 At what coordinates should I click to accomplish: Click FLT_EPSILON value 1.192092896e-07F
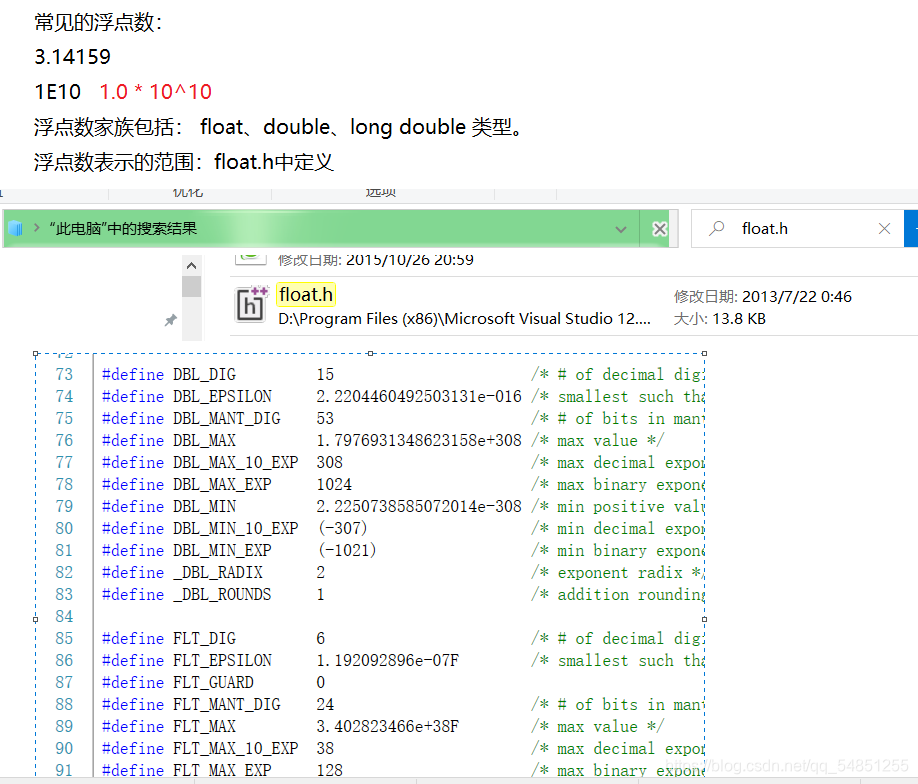click(x=388, y=660)
